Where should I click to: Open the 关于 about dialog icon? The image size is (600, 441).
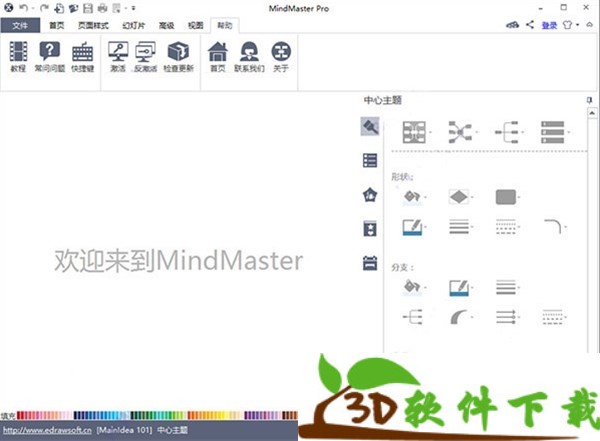point(281,56)
